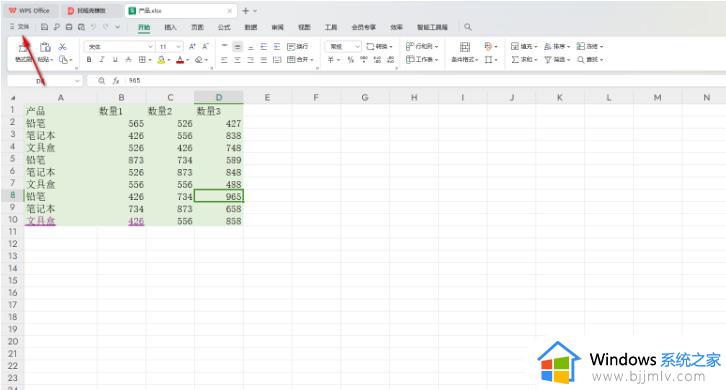Click the Increase font size icon
Image resolution: width=726 pixels, height=390 pixels.
(x=192, y=46)
